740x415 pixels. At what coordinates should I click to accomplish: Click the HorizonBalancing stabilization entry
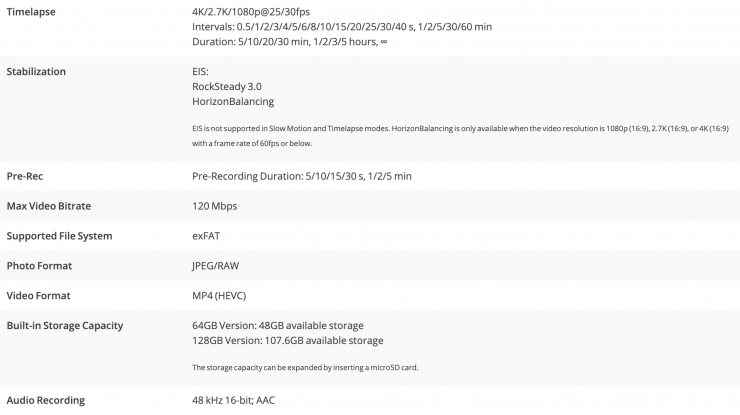click(233, 102)
